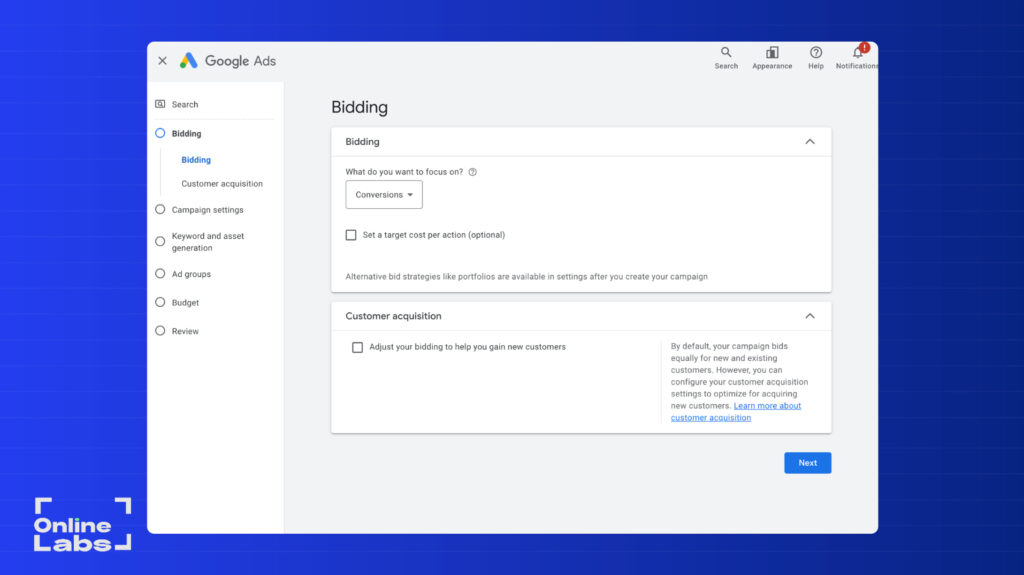Click the Alternative bid strategies note text
Viewport: 1024px width, 575px height.
pyautogui.click(x=526, y=276)
